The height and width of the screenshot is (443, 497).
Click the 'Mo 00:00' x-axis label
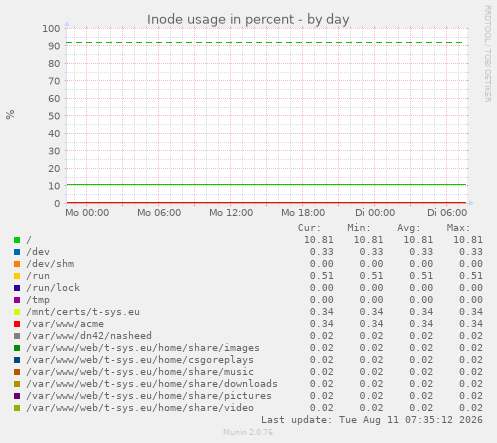pos(87,213)
